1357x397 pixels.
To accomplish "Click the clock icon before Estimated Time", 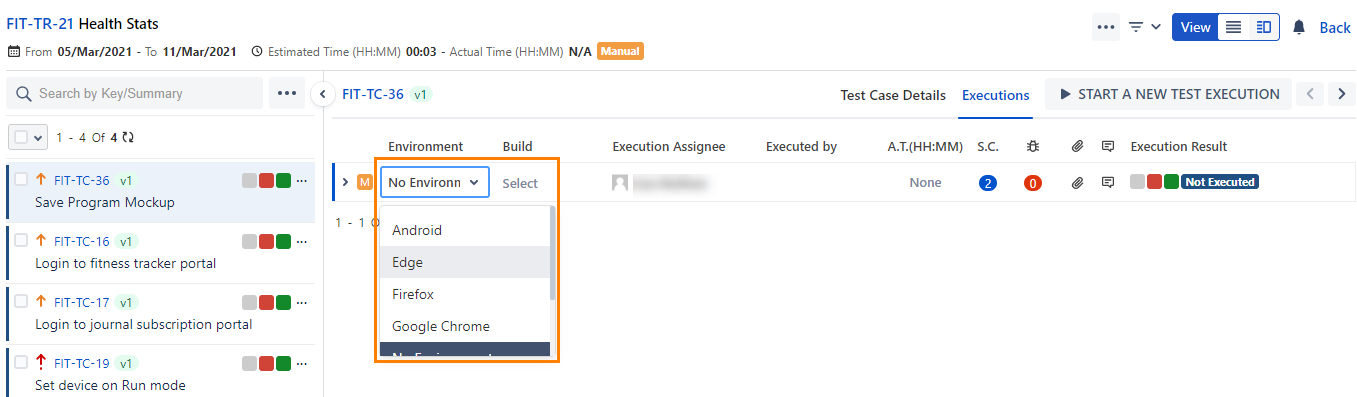I will point(257,51).
